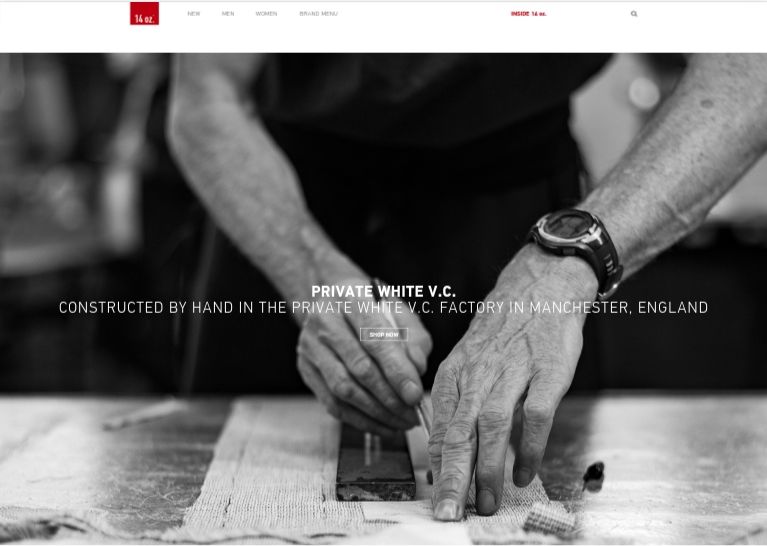Open the NEW menu item
Viewport: 767px width, 546px height.
pos(194,14)
